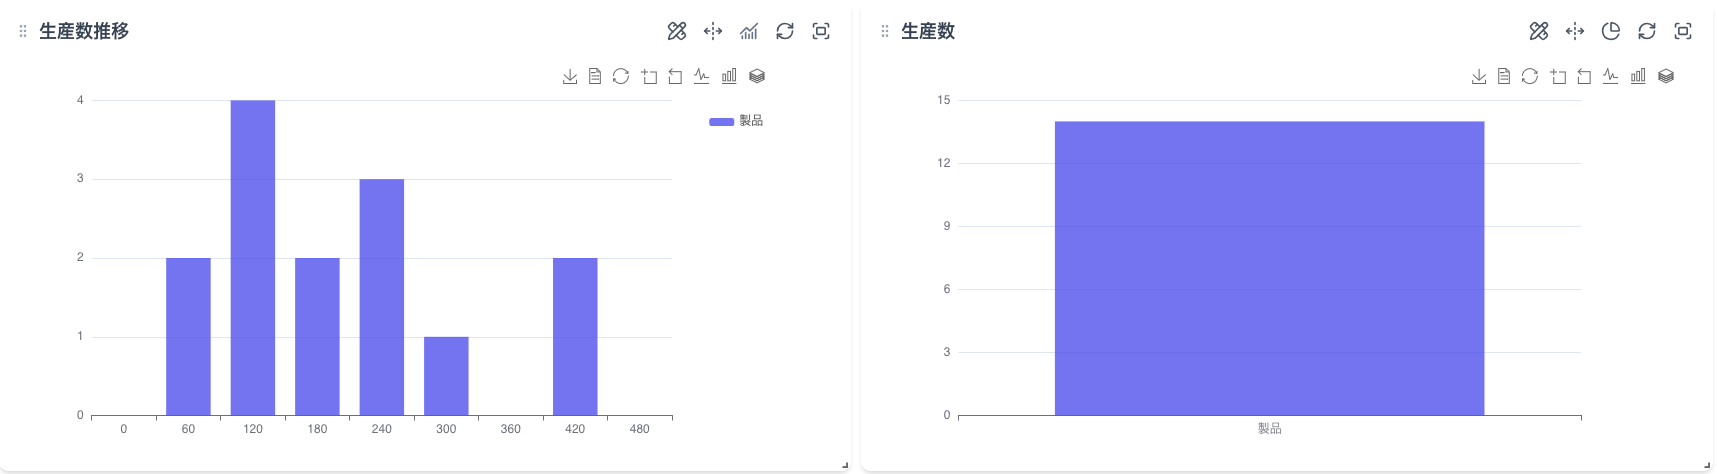
Task: Save 生産数推移 chart as image
Action: click(x=570, y=76)
